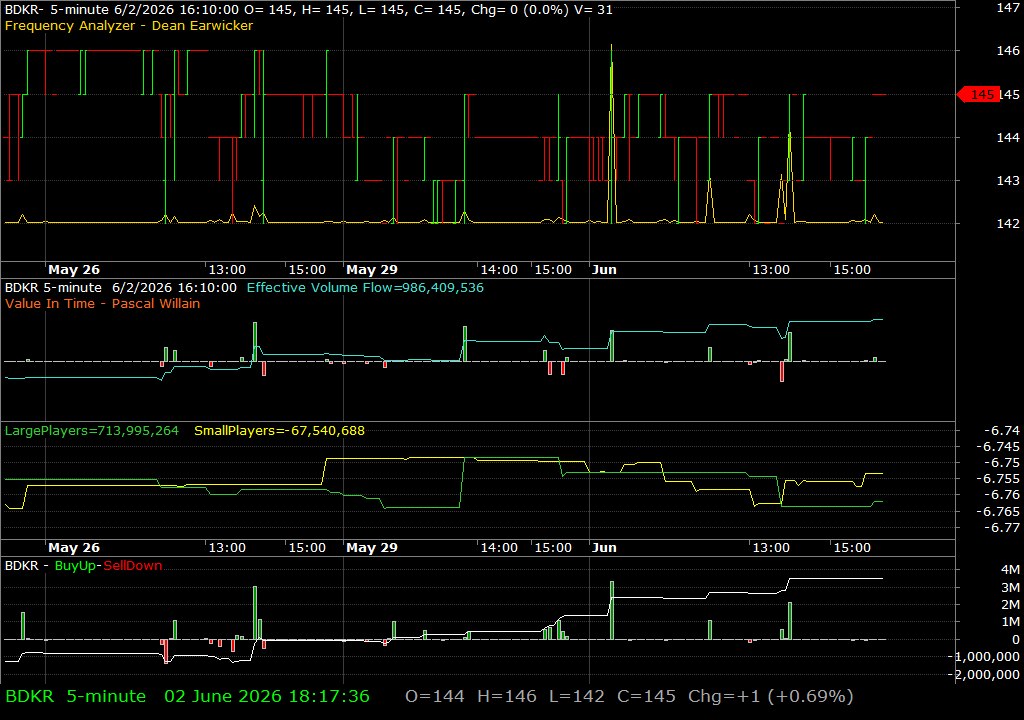The height and width of the screenshot is (720, 1024).
Task: Click 'C=145' in the status bar
Action: tap(647, 696)
